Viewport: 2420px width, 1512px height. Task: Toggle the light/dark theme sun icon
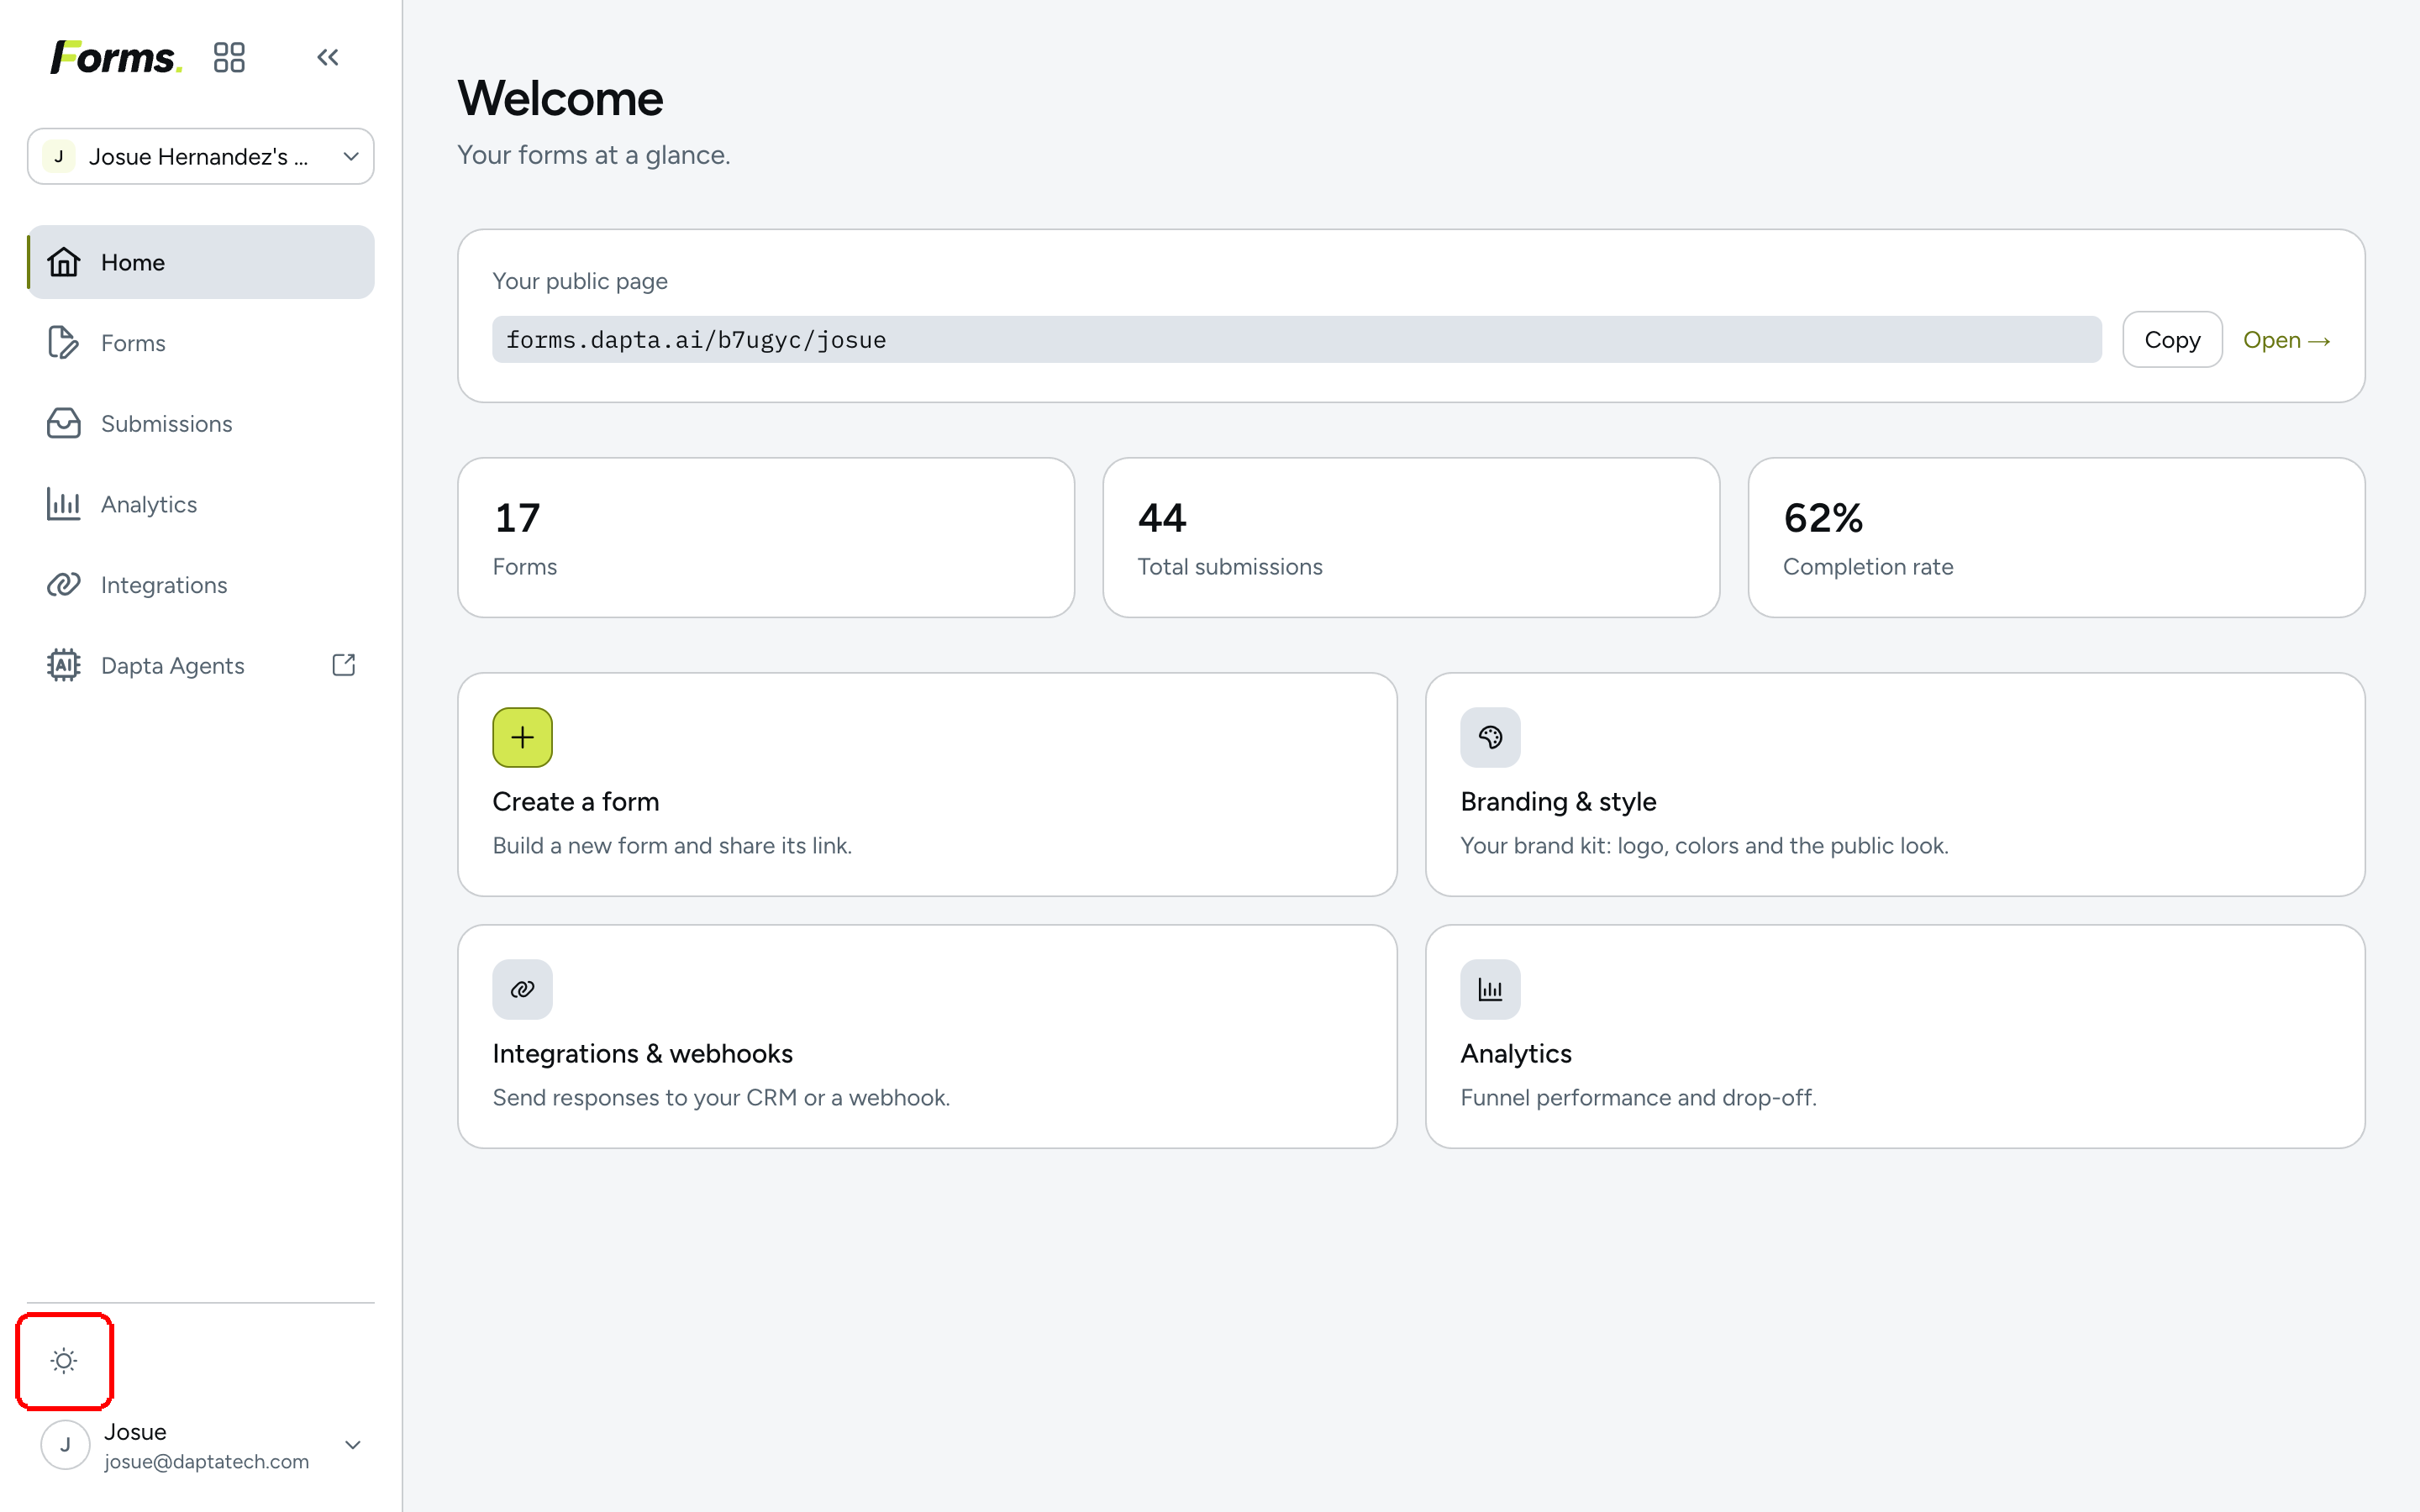coord(64,1361)
